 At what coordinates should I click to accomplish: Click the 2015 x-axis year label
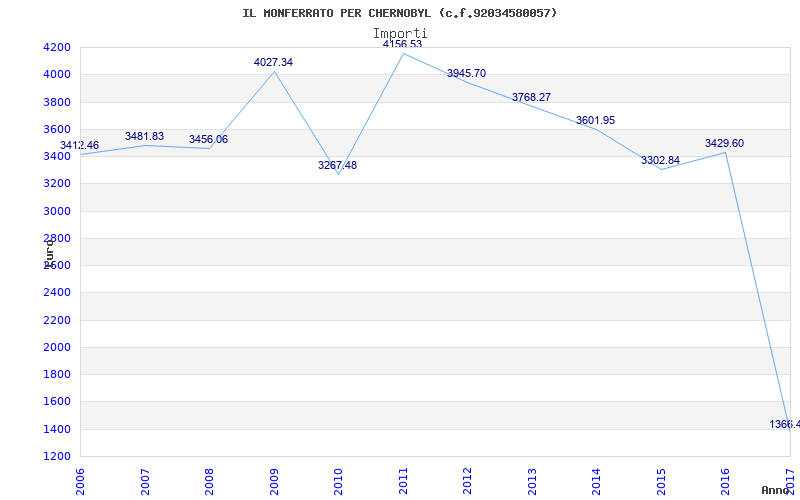(661, 481)
